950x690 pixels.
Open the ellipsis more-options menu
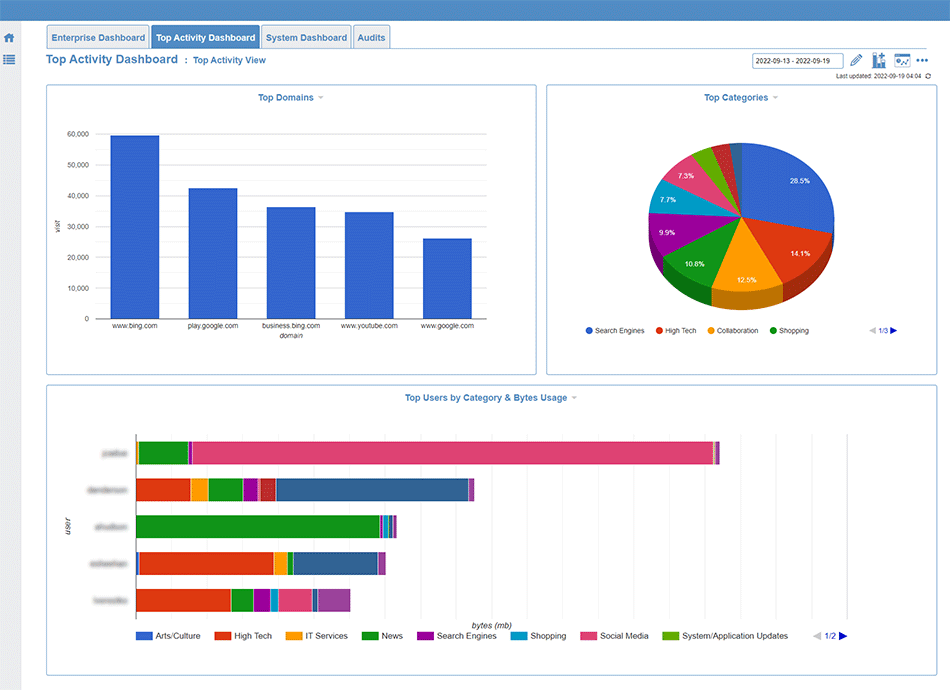(923, 60)
